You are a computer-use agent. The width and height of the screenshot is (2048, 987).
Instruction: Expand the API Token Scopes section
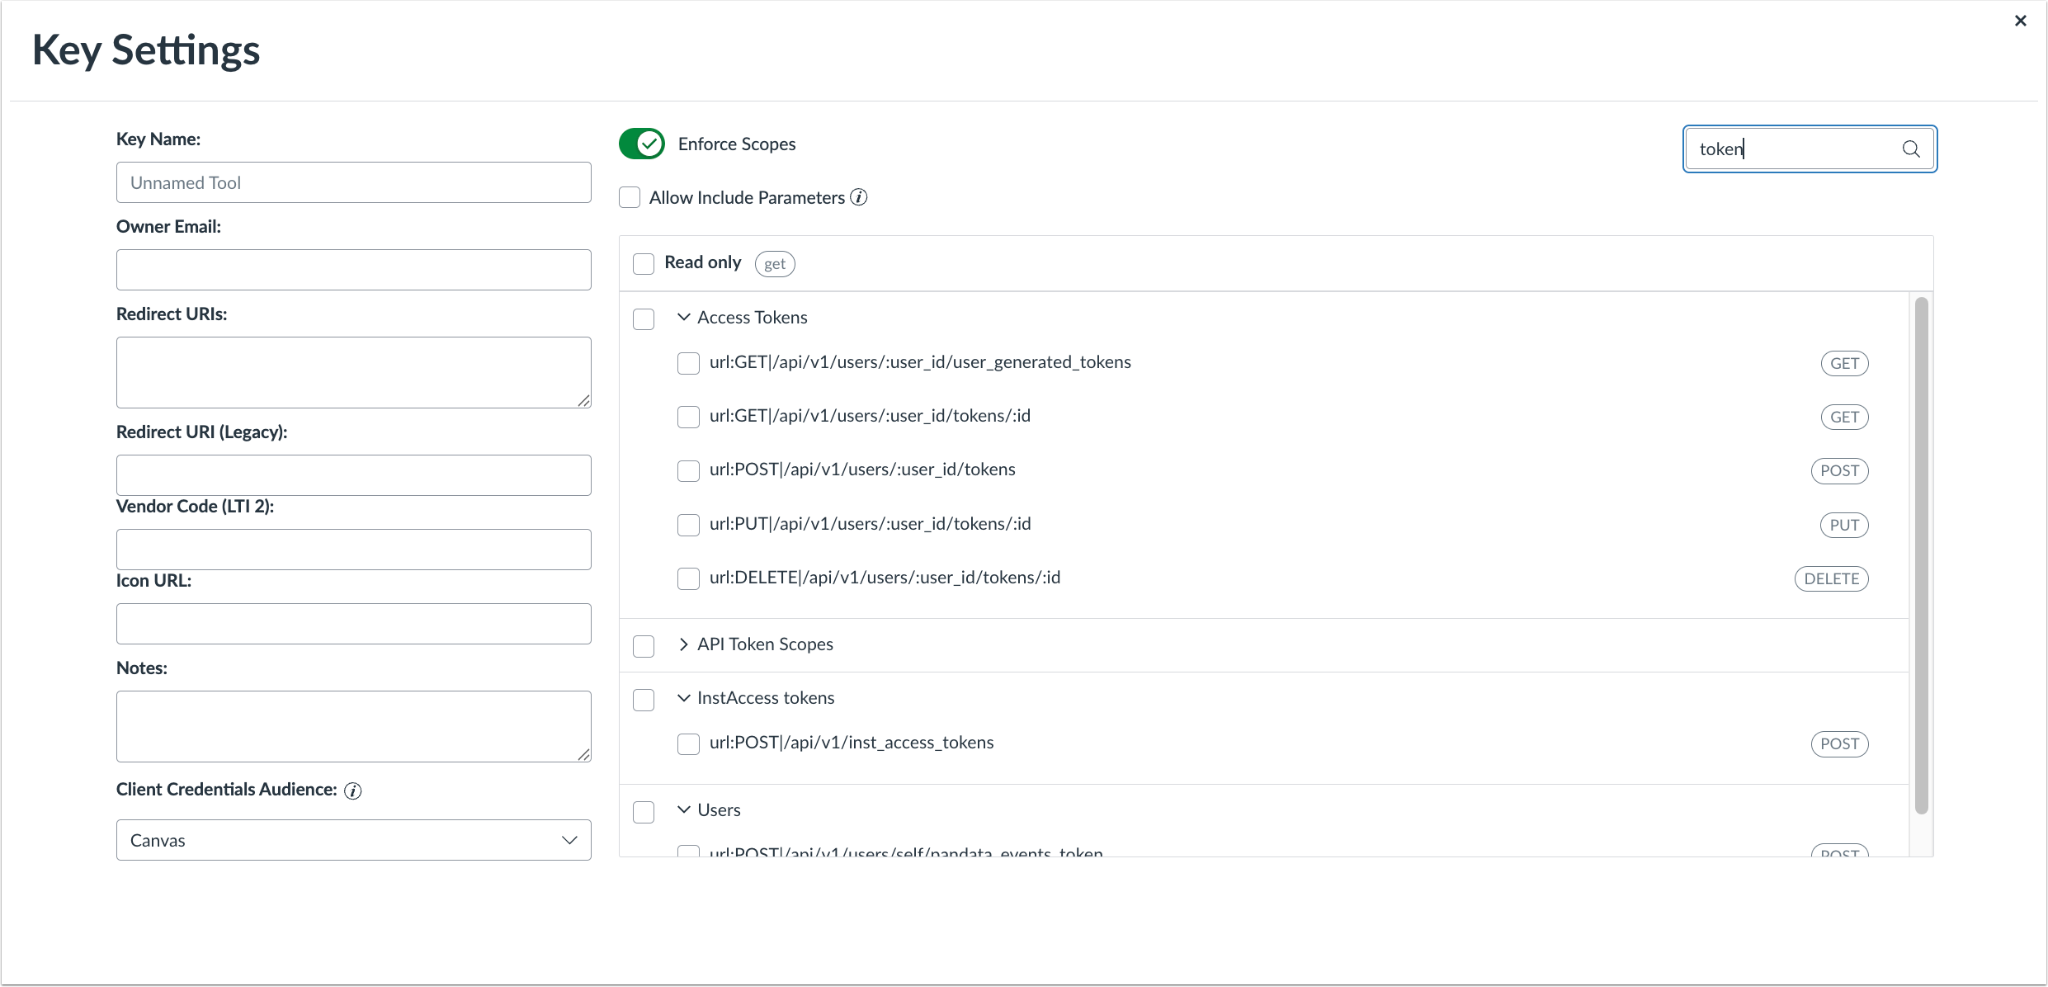click(x=683, y=644)
